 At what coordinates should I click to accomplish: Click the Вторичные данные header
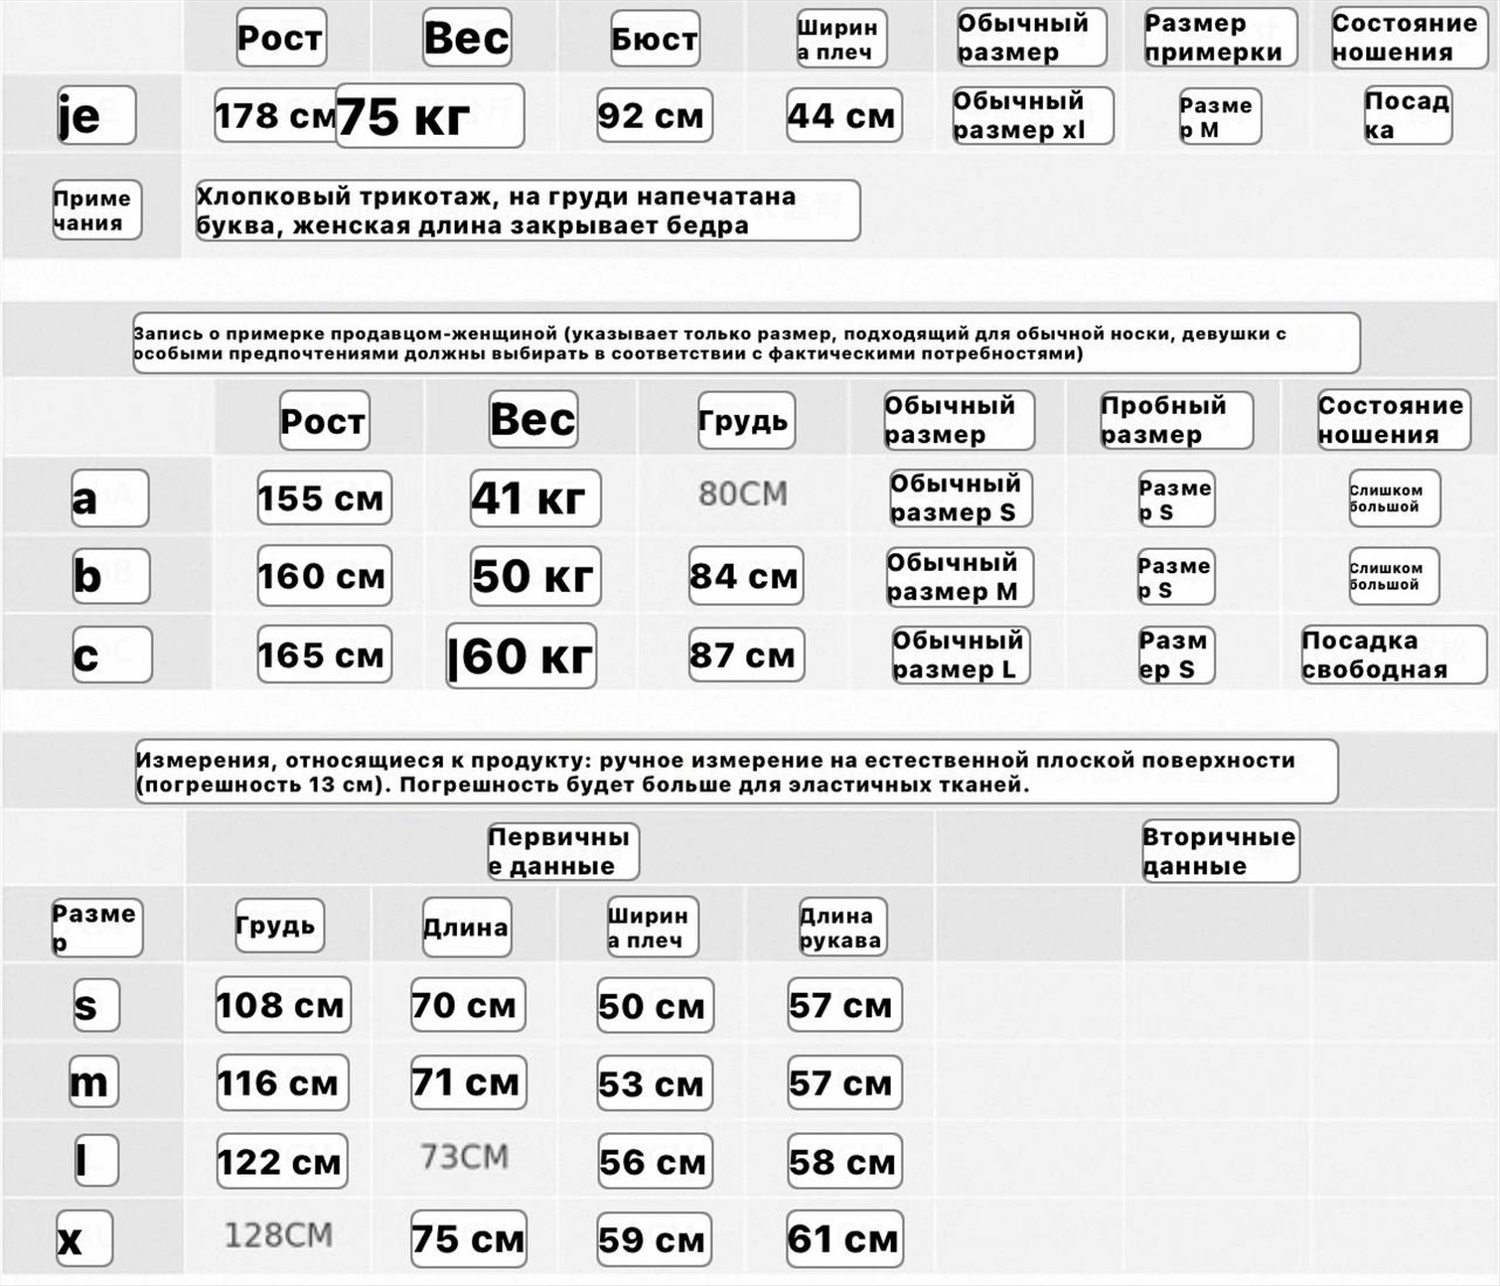(x=1220, y=851)
